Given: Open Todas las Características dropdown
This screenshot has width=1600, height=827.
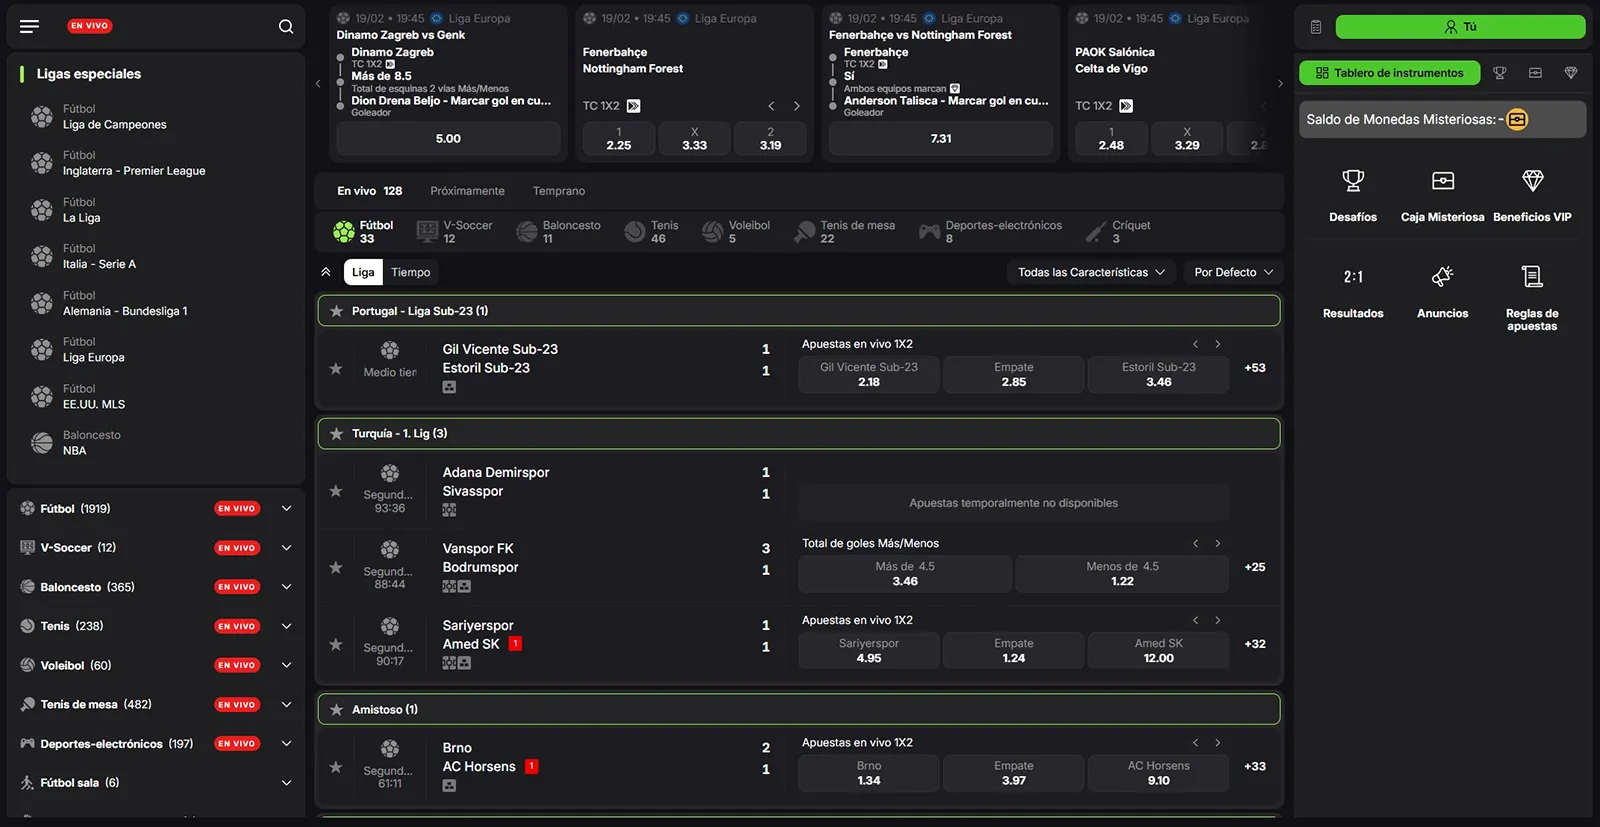Looking at the screenshot, I should [1092, 272].
